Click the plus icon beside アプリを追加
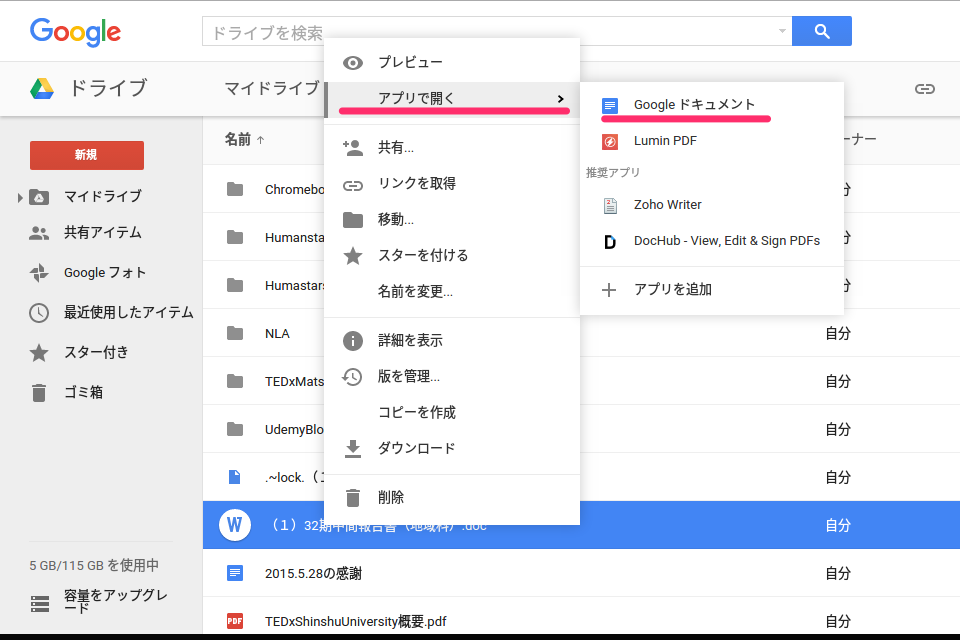 click(x=609, y=290)
